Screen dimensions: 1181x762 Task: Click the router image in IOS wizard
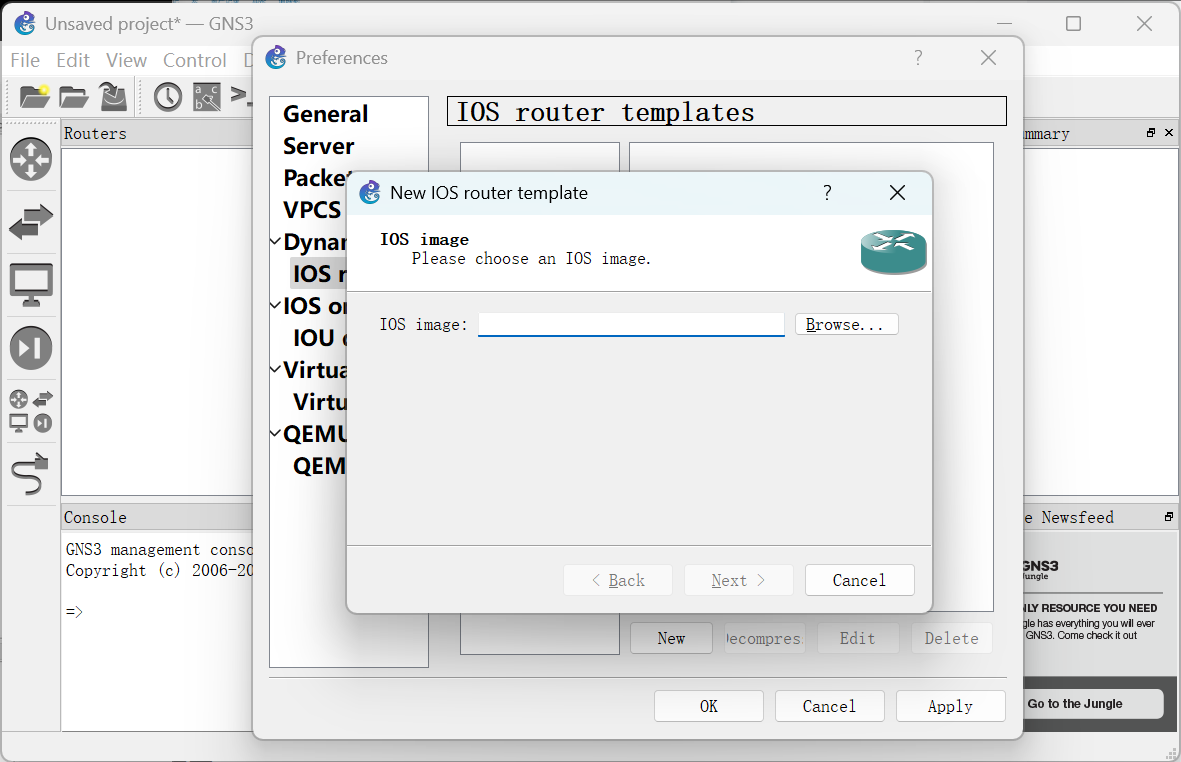(893, 252)
